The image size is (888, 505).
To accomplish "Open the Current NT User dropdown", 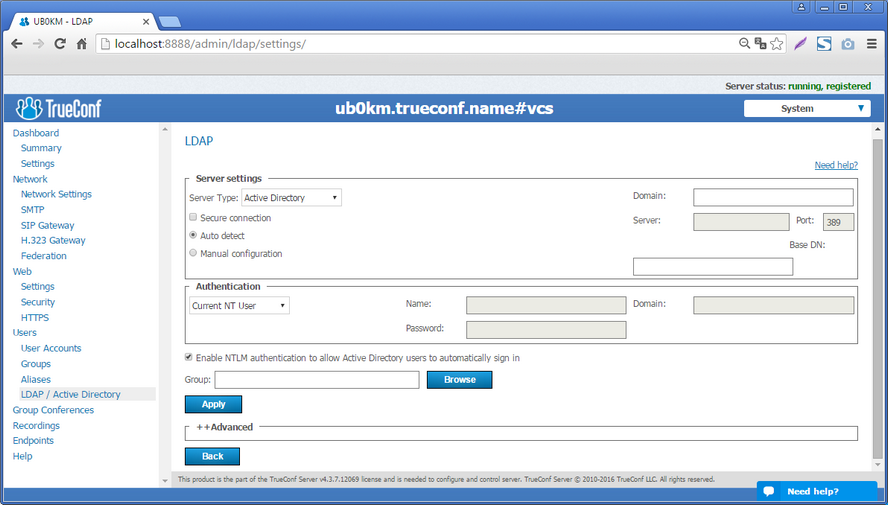I will [x=239, y=306].
